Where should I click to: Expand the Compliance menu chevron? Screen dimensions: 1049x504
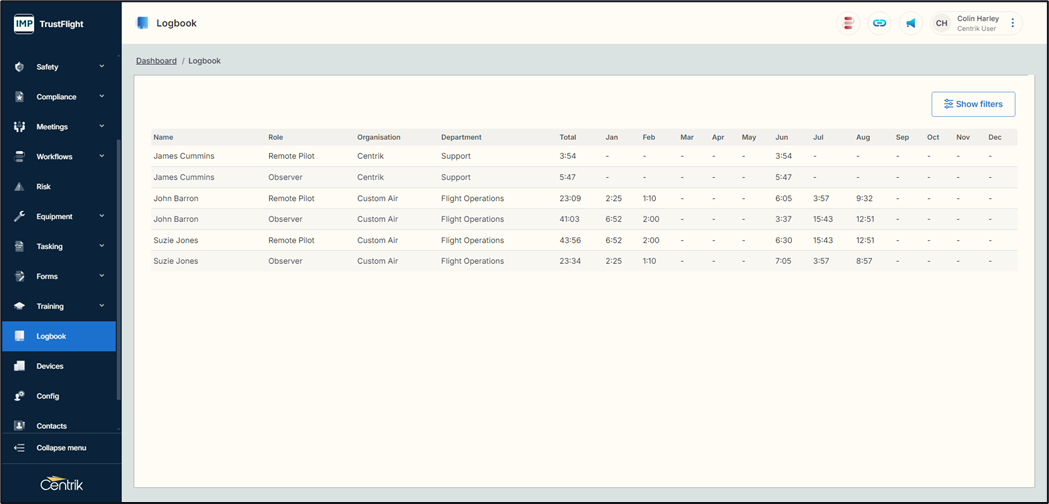tap(102, 97)
